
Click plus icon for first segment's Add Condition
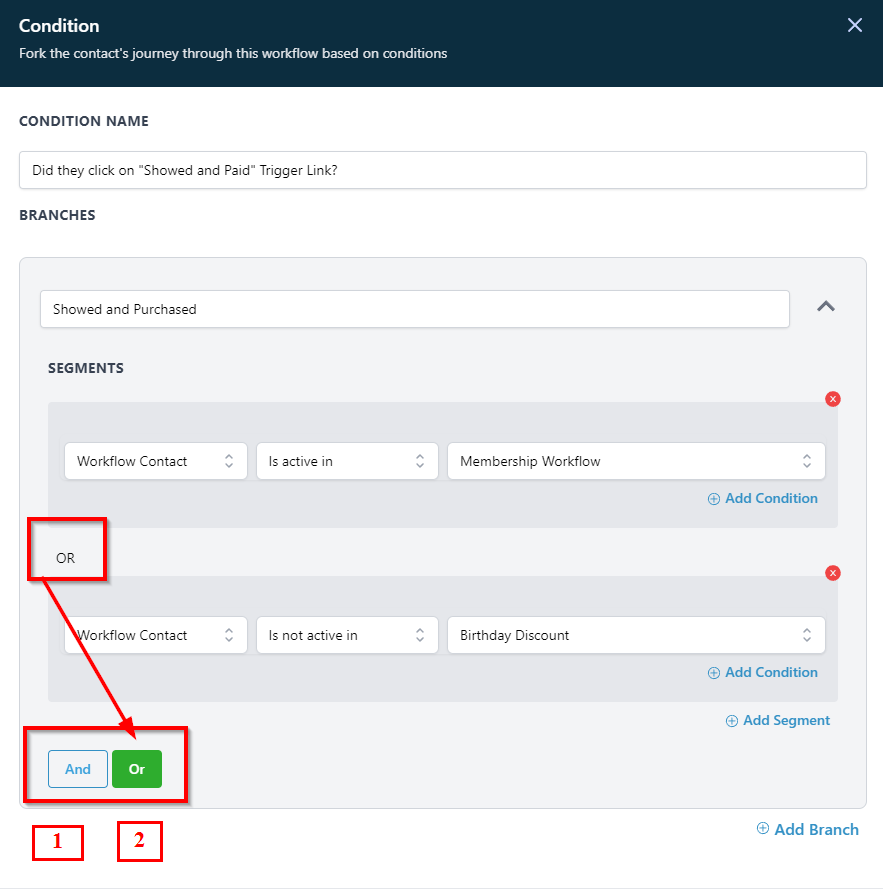tap(714, 499)
